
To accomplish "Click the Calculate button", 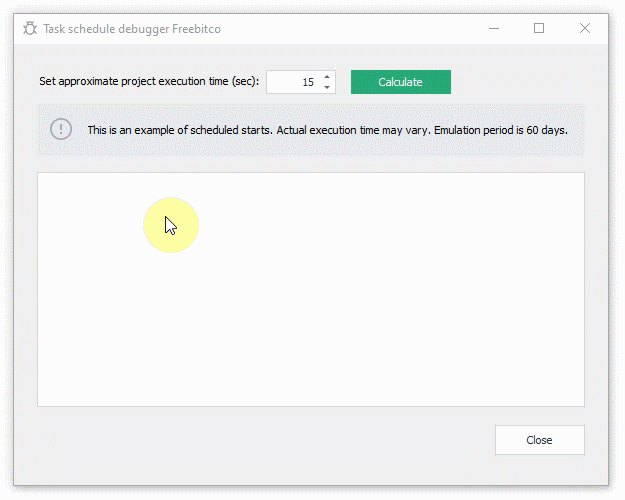I will [401, 82].
